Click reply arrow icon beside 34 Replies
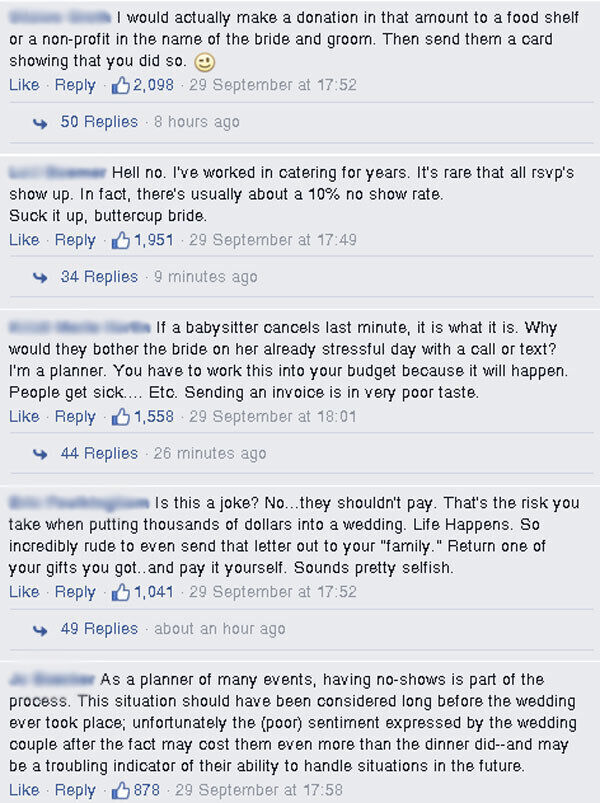The width and height of the screenshot is (600, 803). click(x=40, y=277)
